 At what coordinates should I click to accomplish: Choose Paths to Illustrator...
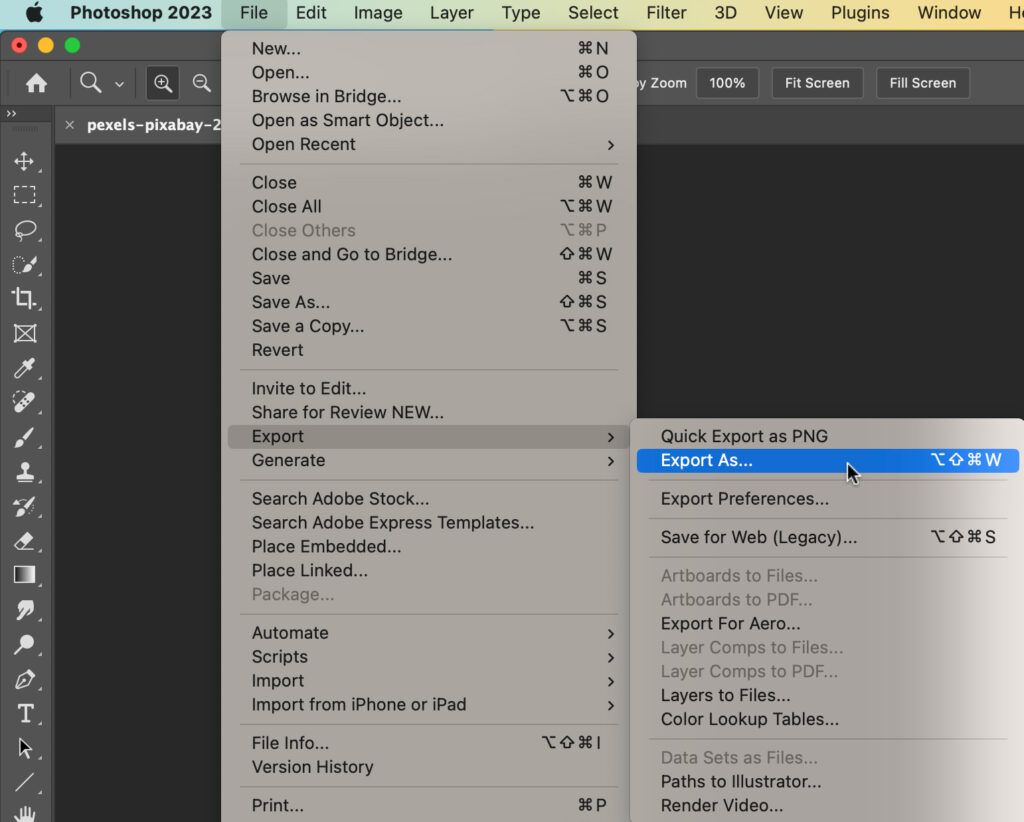[827, 782]
